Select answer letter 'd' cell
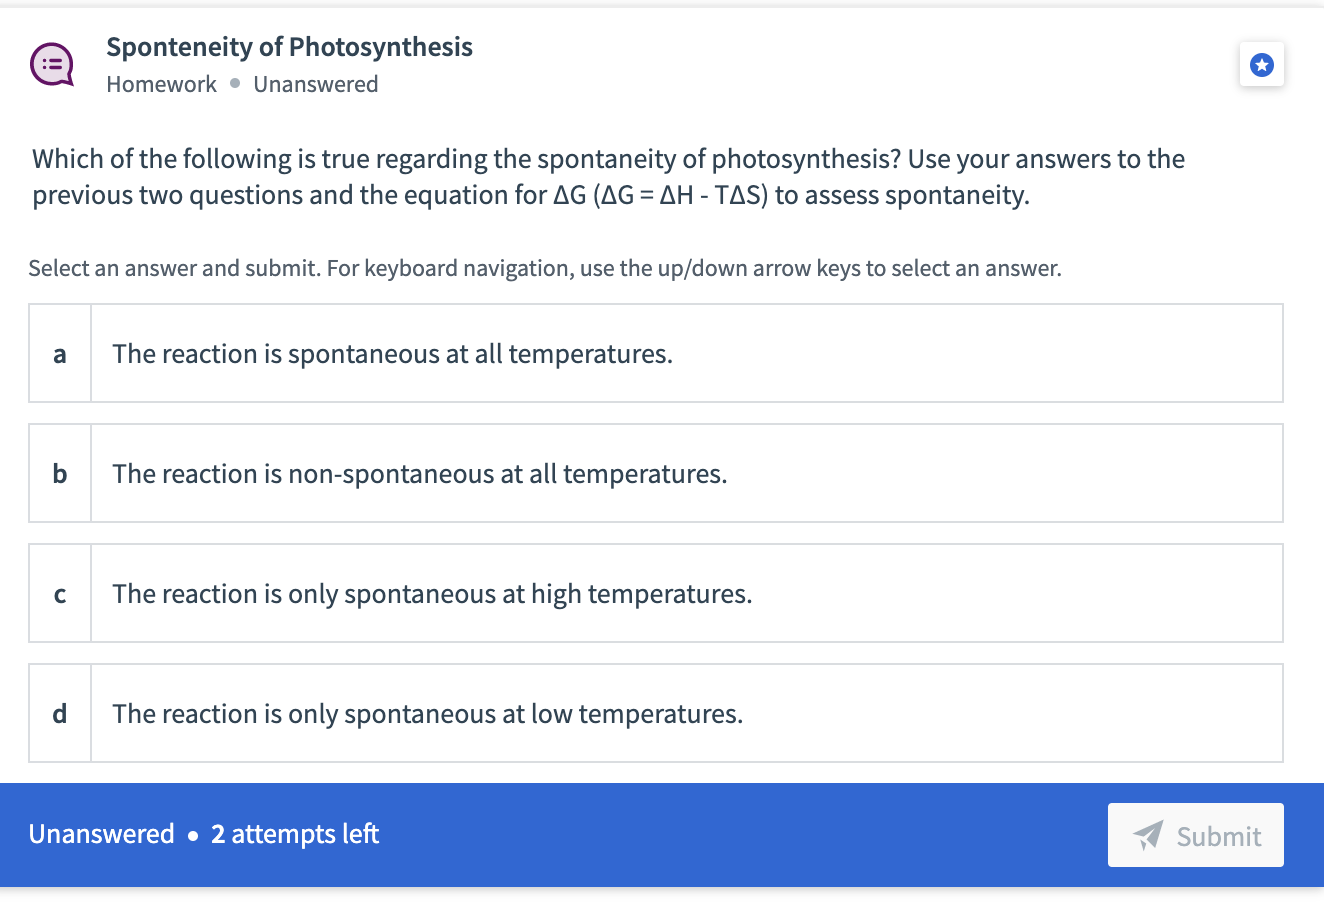Screen dimensions: 1324x920 (60, 714)
